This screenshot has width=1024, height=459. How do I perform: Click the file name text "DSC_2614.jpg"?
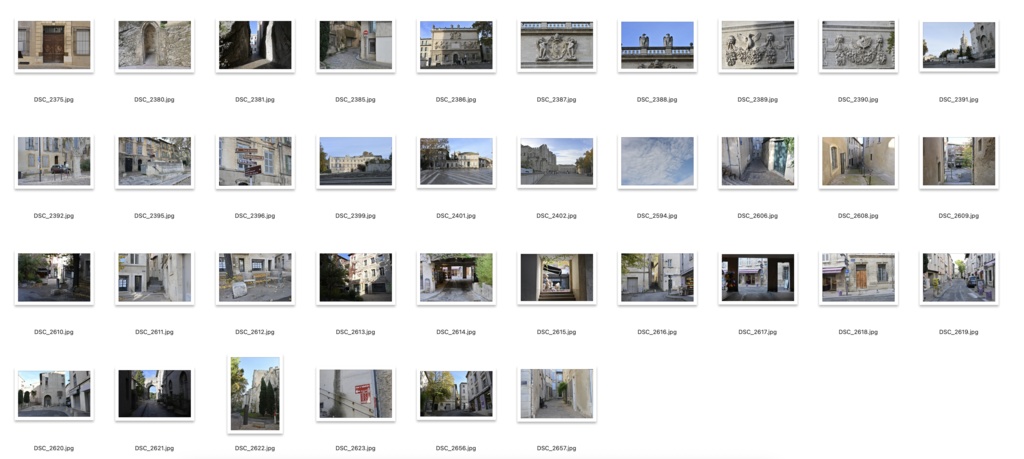tap(456, 332)
